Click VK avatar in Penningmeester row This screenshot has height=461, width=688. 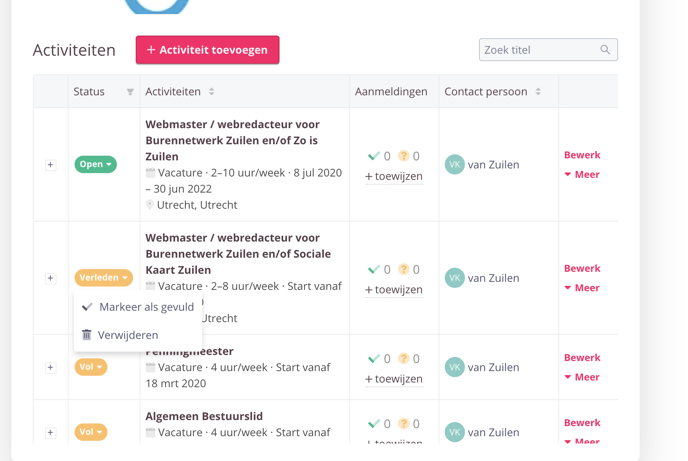[x=454, y=367]
